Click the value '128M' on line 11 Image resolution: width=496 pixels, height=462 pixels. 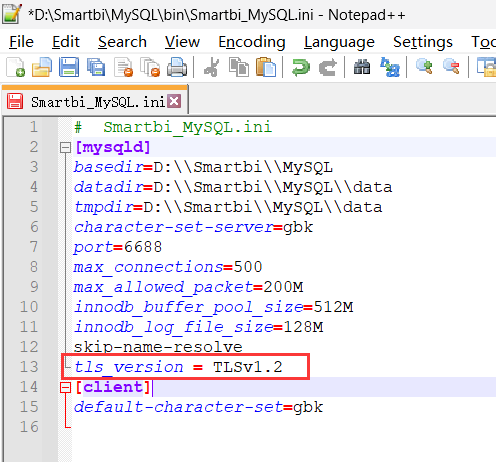pyautogui.click(x=303, y=327)
